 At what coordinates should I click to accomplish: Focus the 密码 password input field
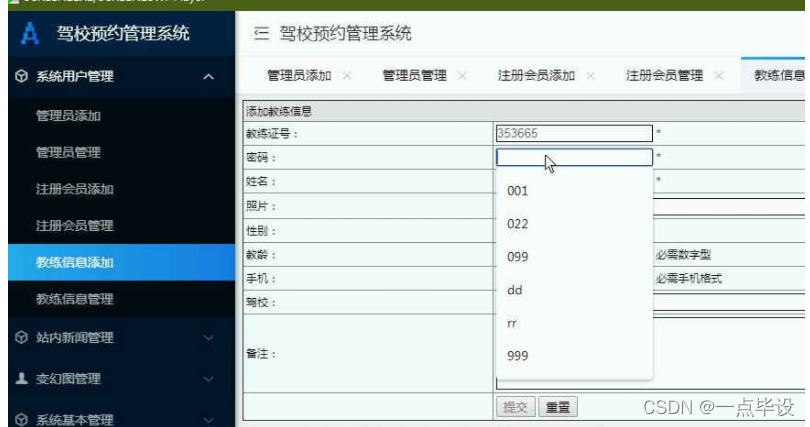pos(574,157)
